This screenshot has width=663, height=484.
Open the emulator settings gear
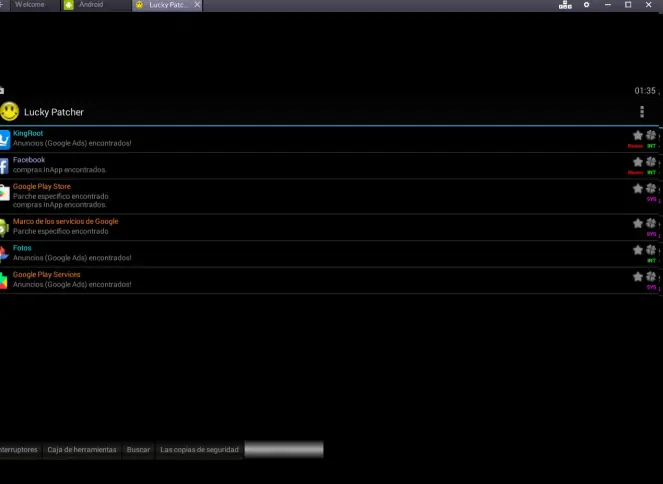(x=586, y=5)
